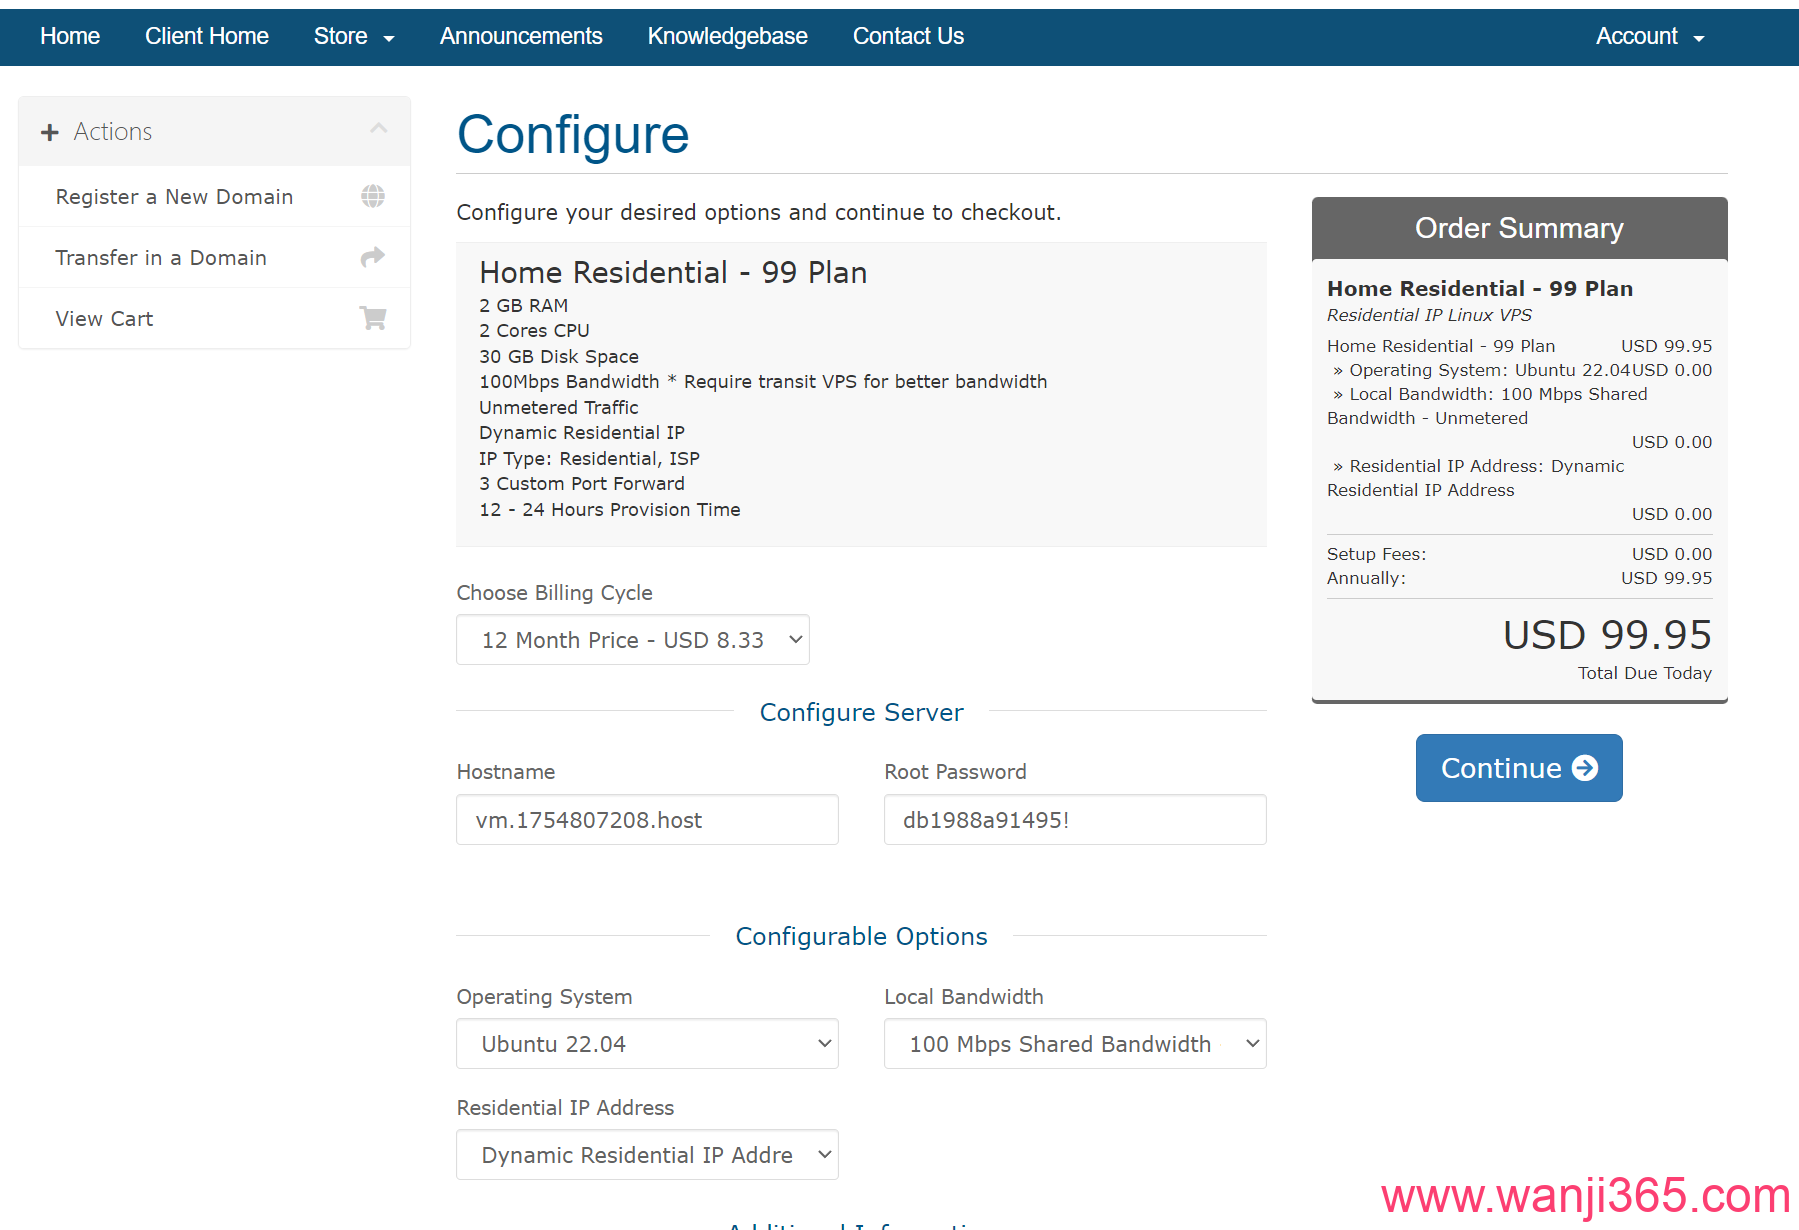Open the Choose Billing Cycle dropdown

(632, 640)
